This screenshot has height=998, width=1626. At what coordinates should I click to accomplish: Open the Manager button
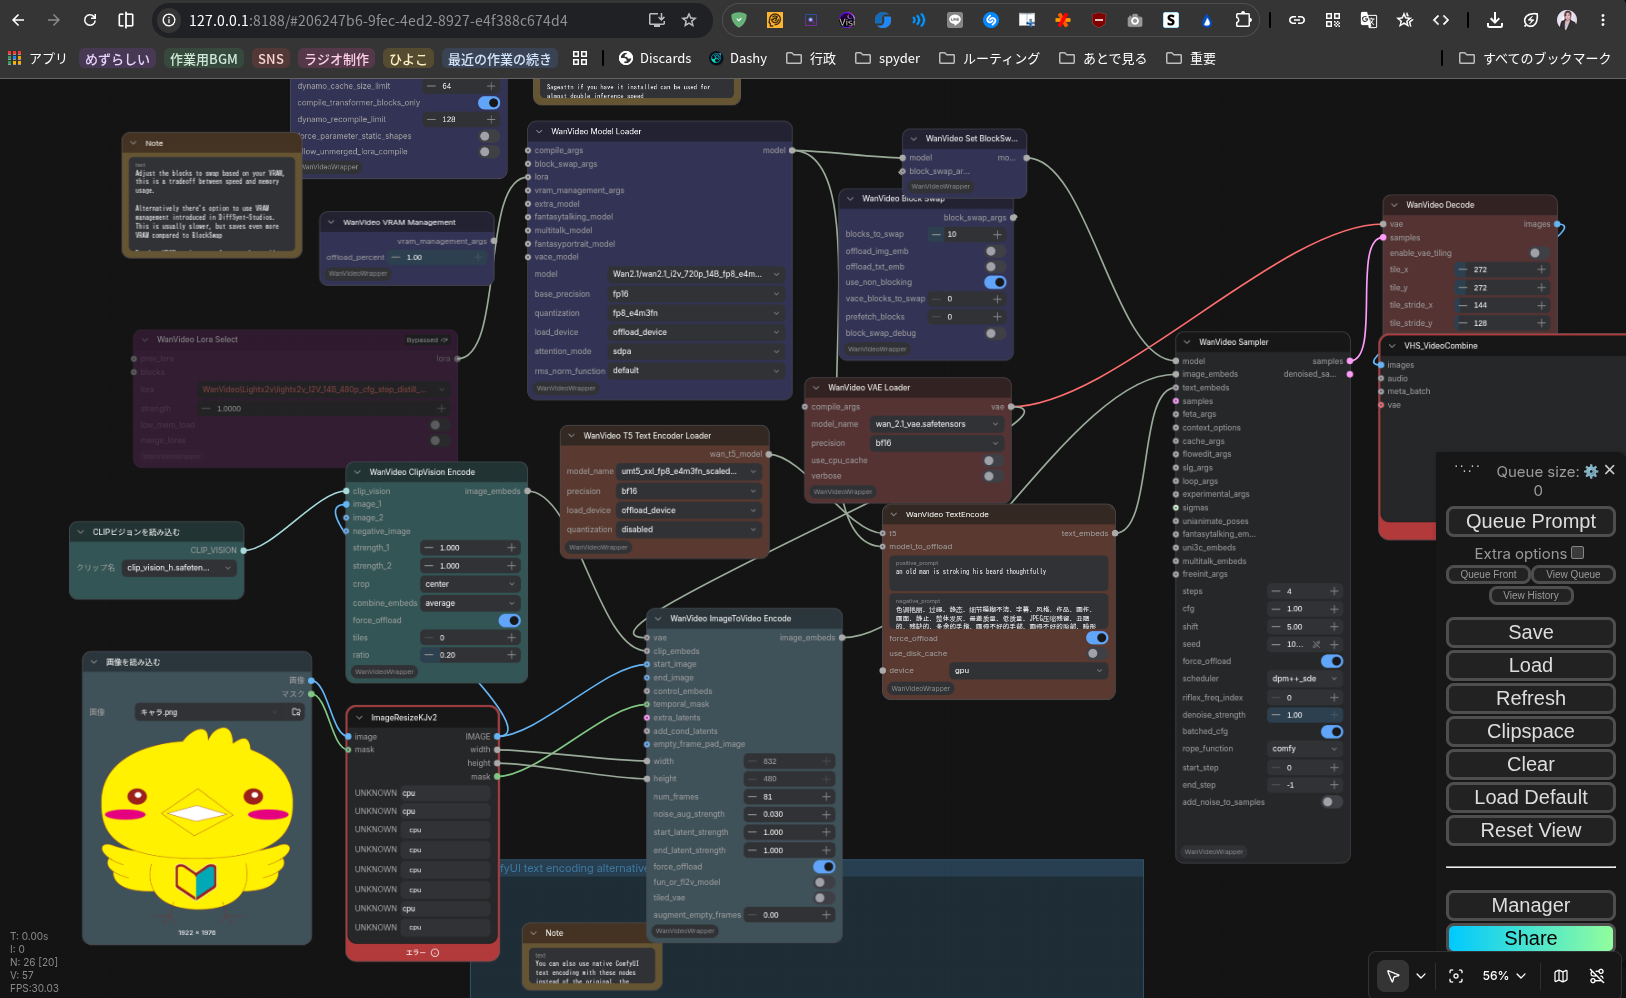pos(1531,905)
